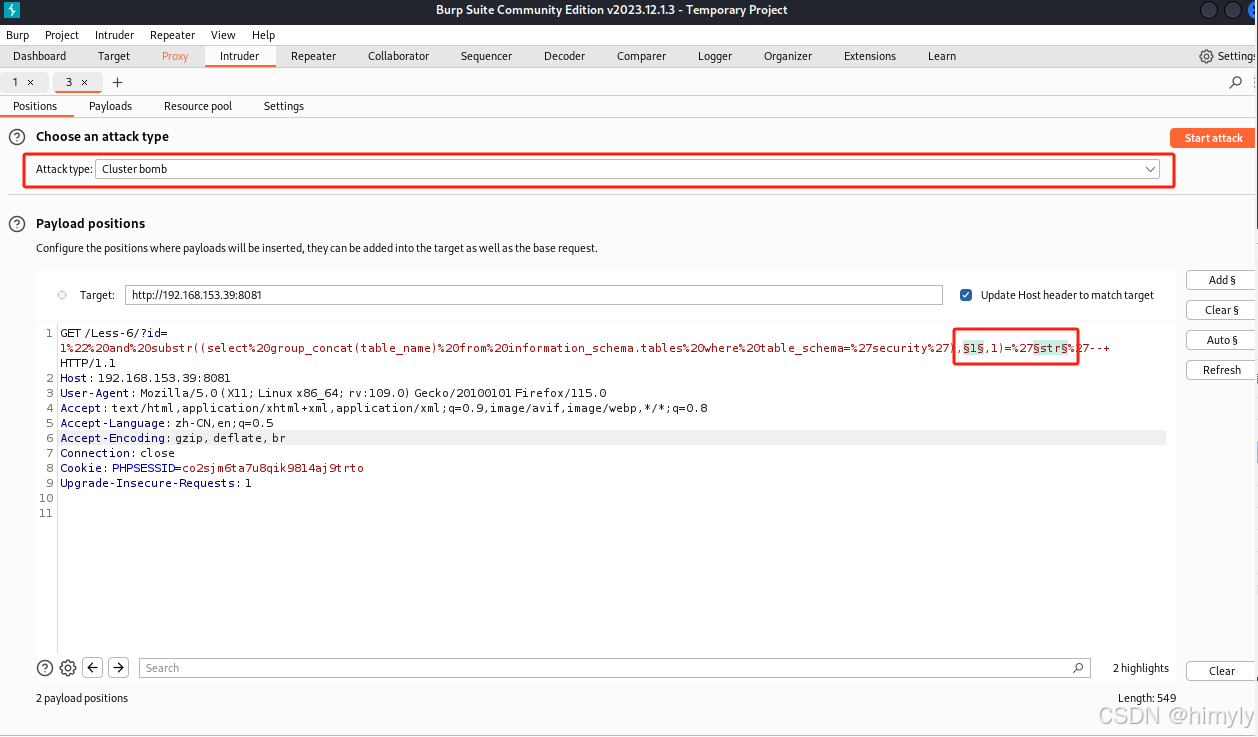Click Clear button next to highlights count
This screenshot has width=1258, height=737.
click(1222, 671)
